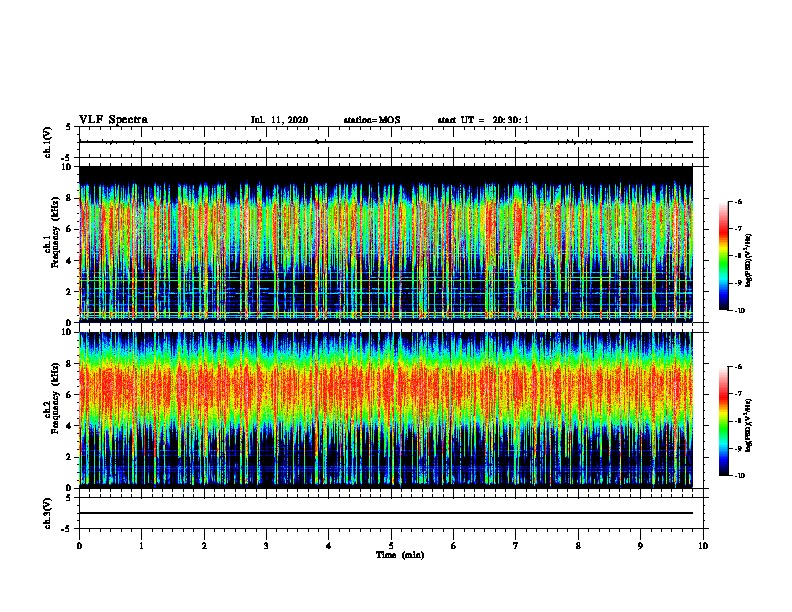Click the time axis tick label '3'
The image size is (792, 612).
coord(266,545)
